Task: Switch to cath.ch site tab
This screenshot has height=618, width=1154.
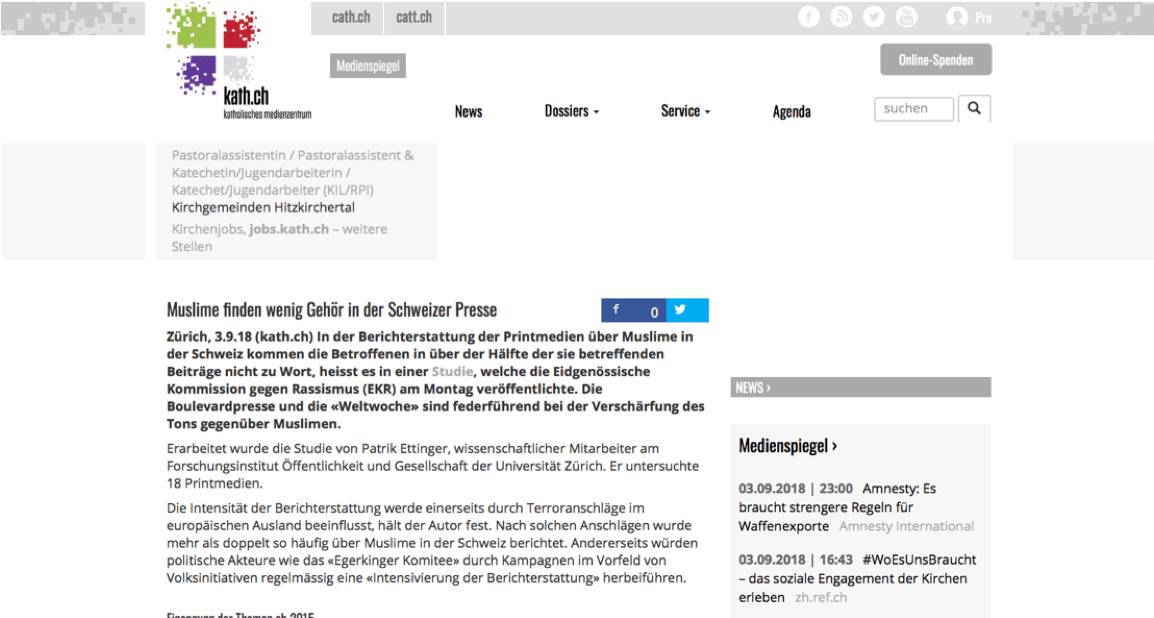Action: click(350, 18)
